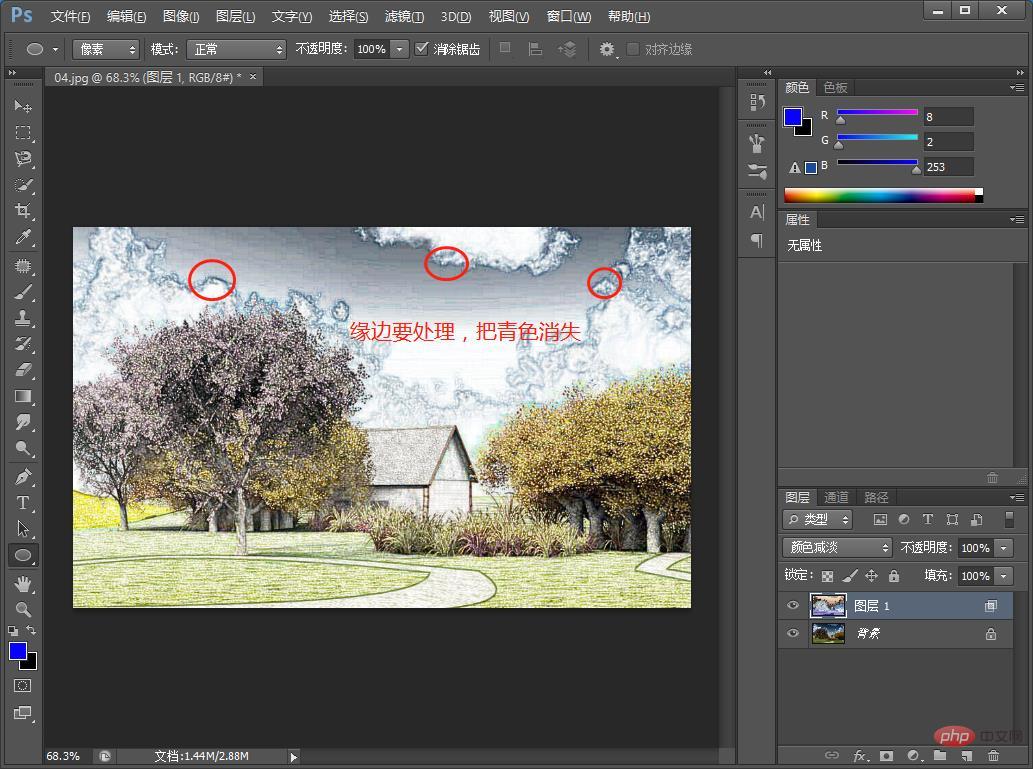Click the color spectrum ramp

pyautogui.click(x=883, y=195)
